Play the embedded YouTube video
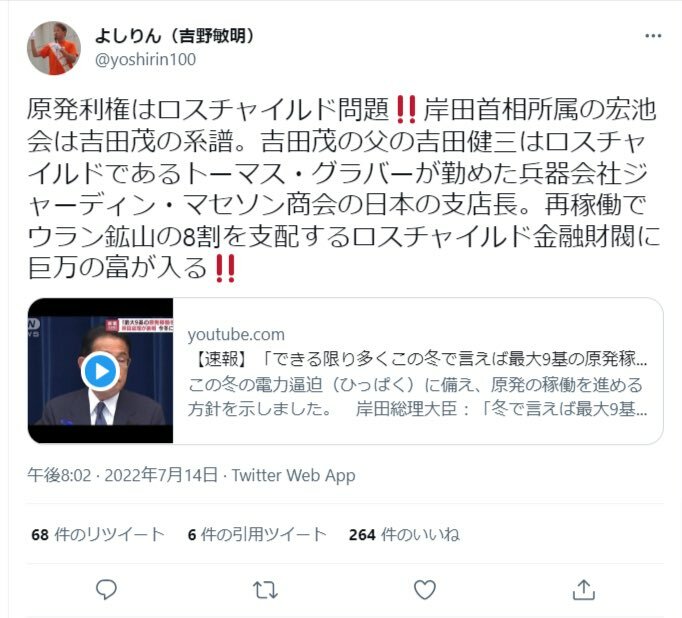 (100, 371)
